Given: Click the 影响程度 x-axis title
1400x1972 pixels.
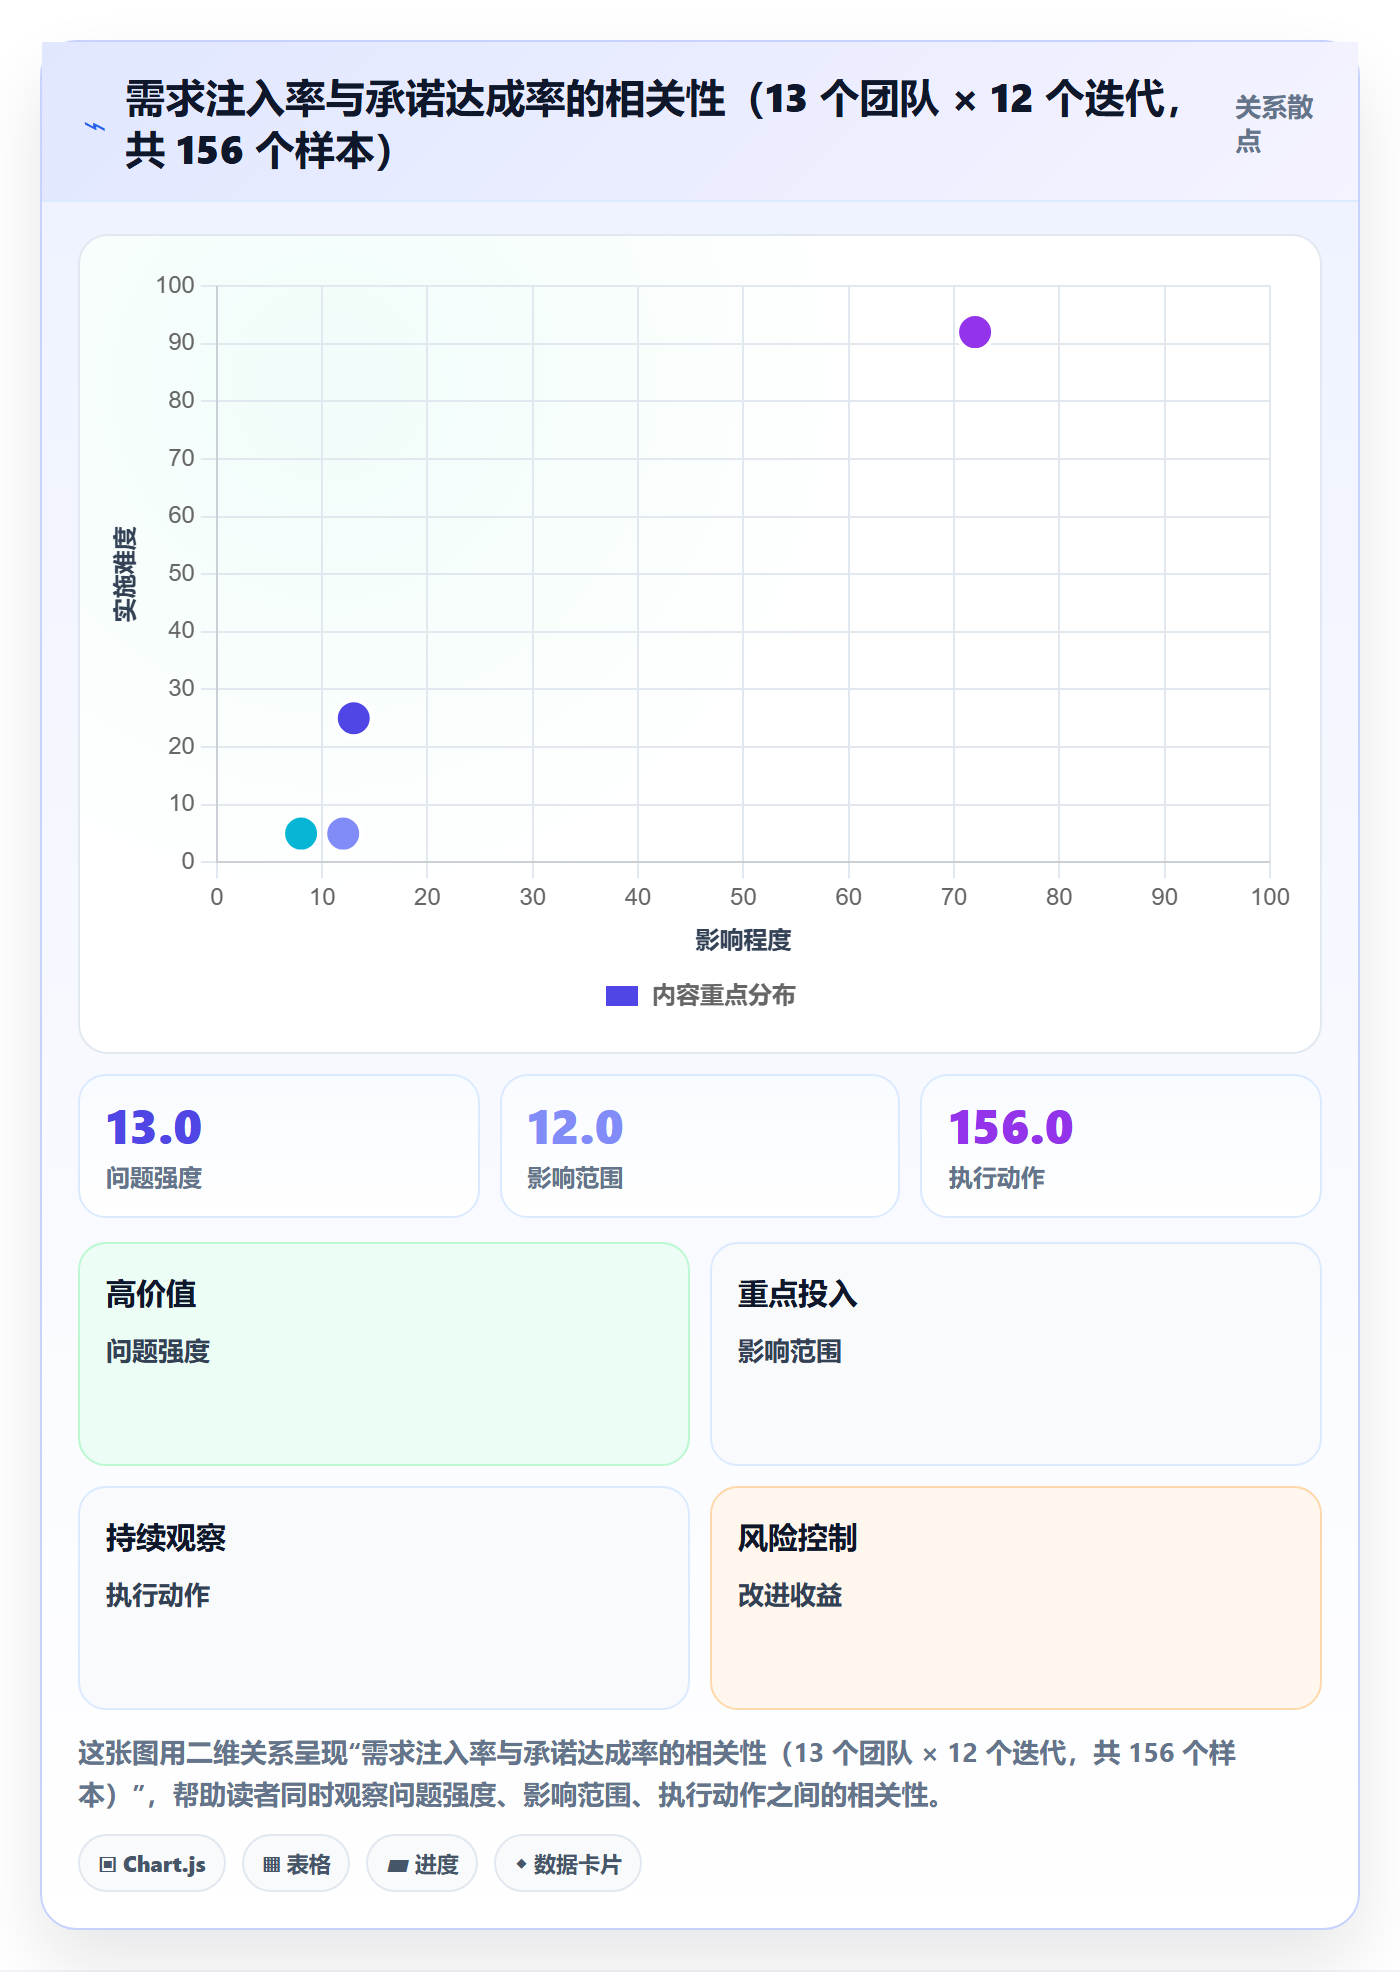Looking at the screenshot, I should pos(743,940).
